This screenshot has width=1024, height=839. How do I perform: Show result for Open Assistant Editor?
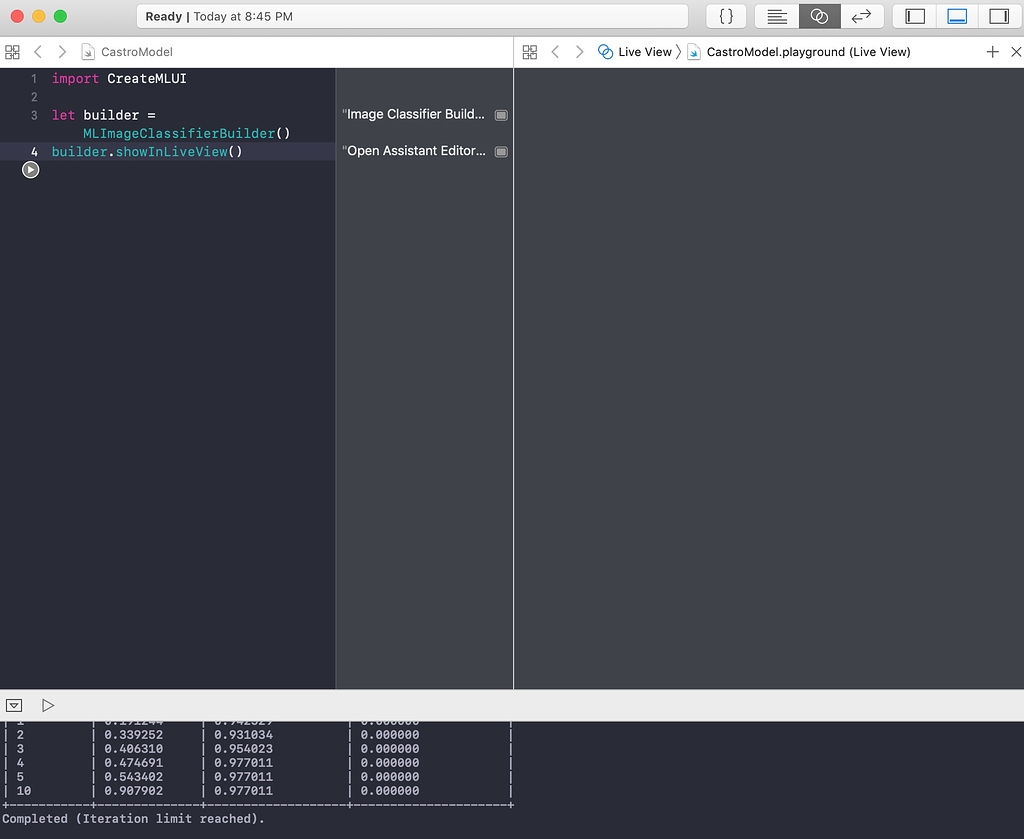tap(501, 151)
